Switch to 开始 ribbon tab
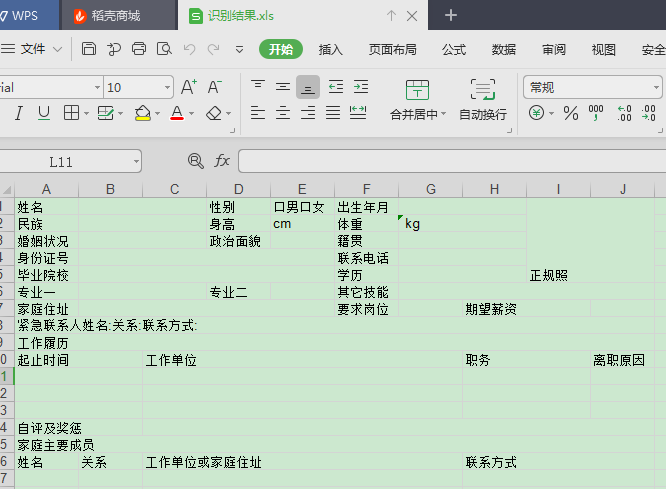 281,49
